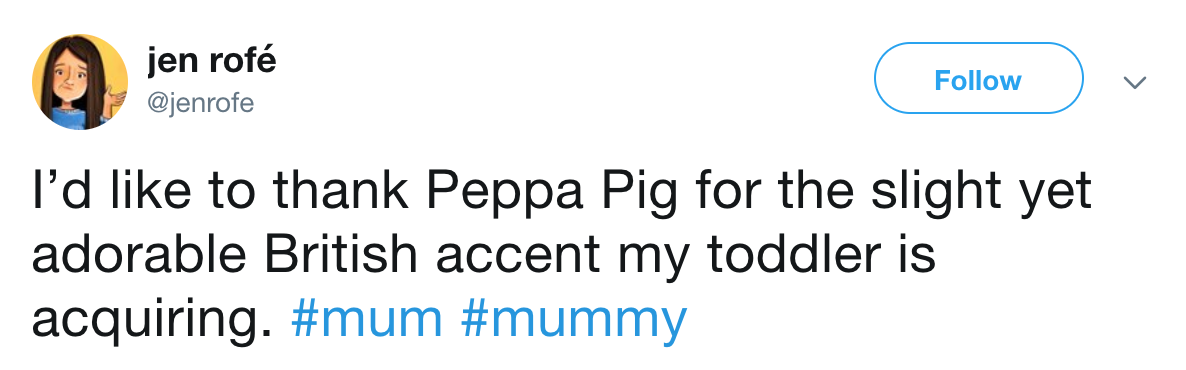This screenshot has width=1186, height=370.
Task: Click the word adorable in the tweet
Action: click(x=139, y=256)
